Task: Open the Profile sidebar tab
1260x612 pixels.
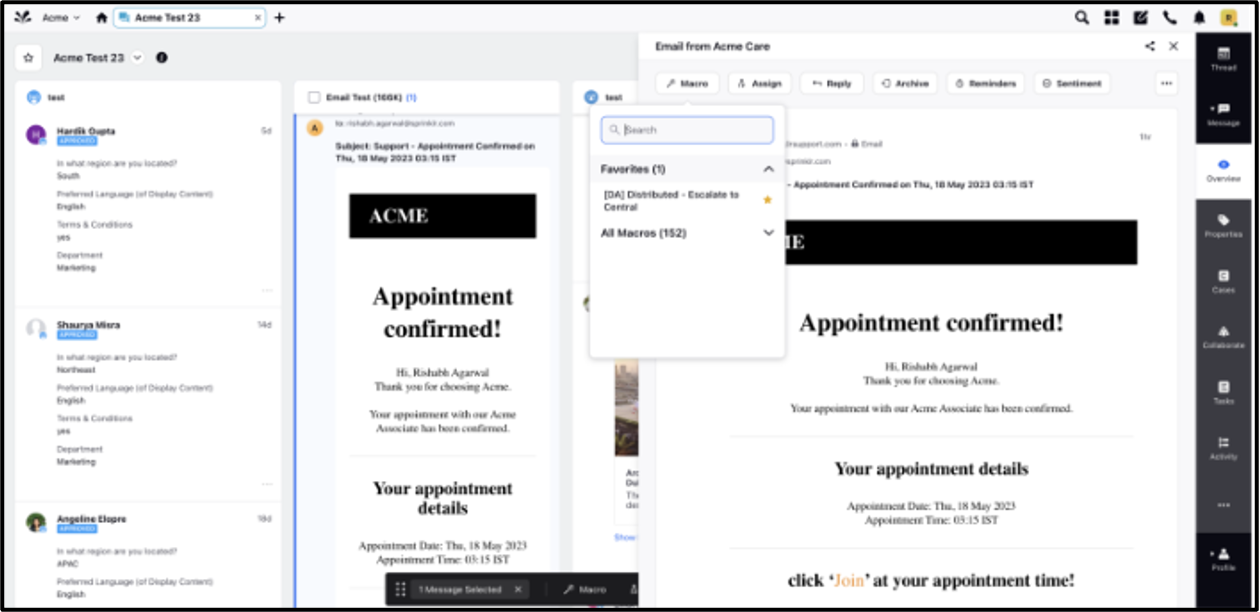Action: point(1223,560)
